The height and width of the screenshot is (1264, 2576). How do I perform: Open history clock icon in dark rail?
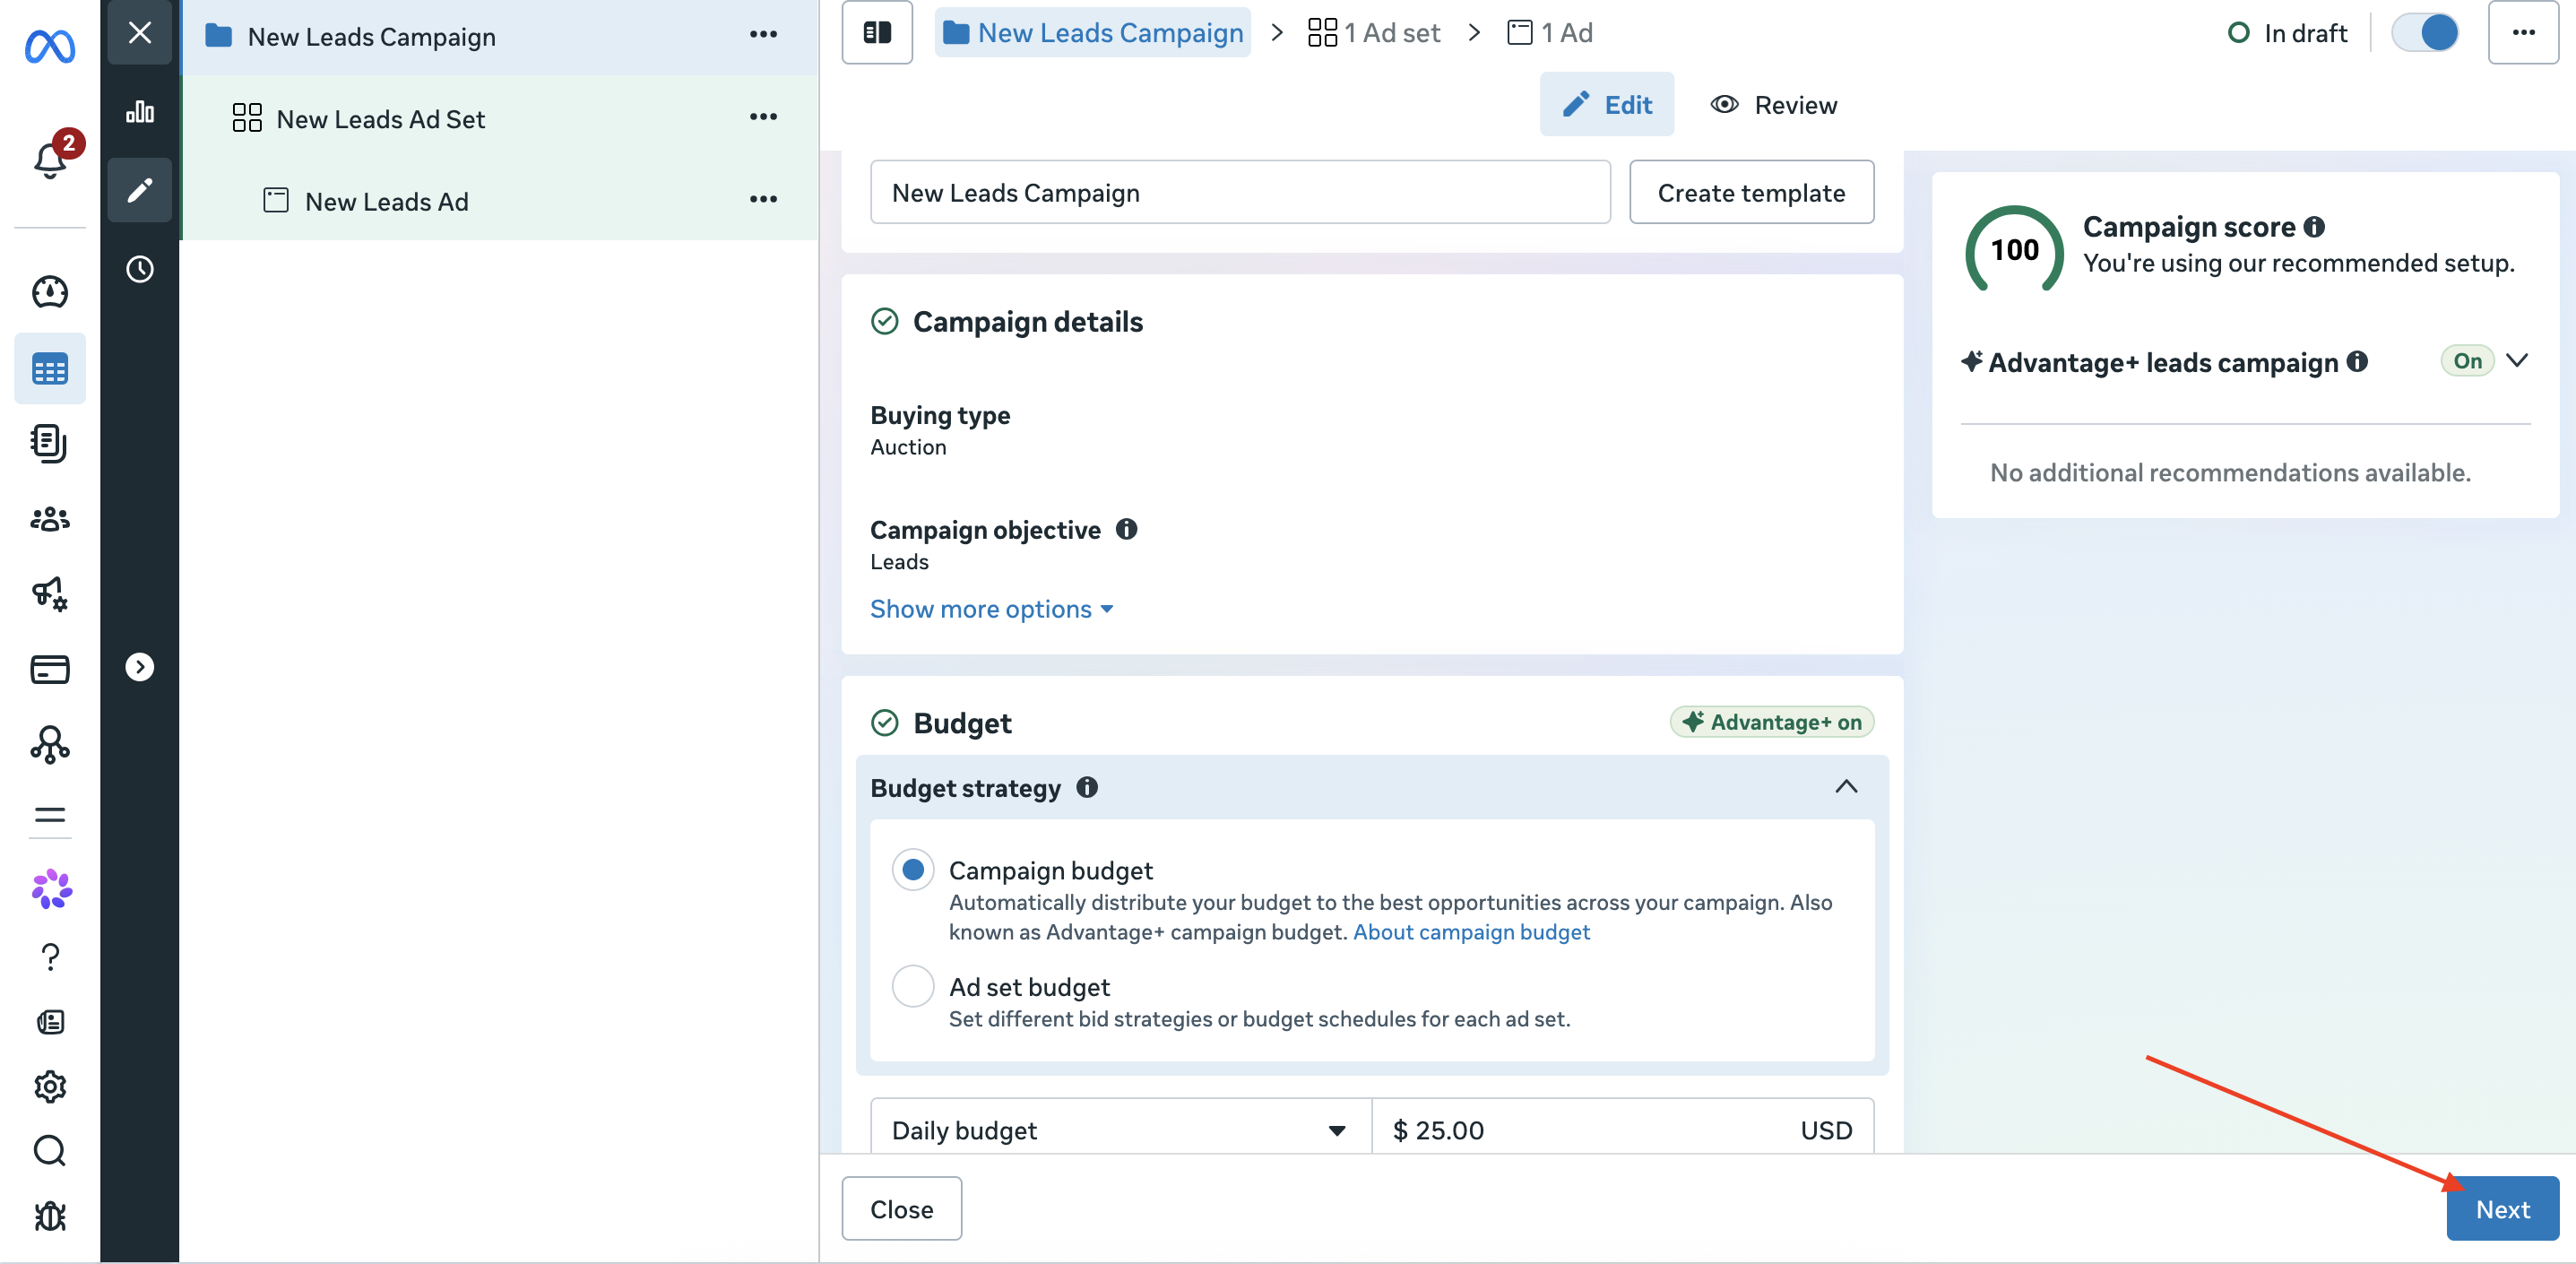pos(140,269)
